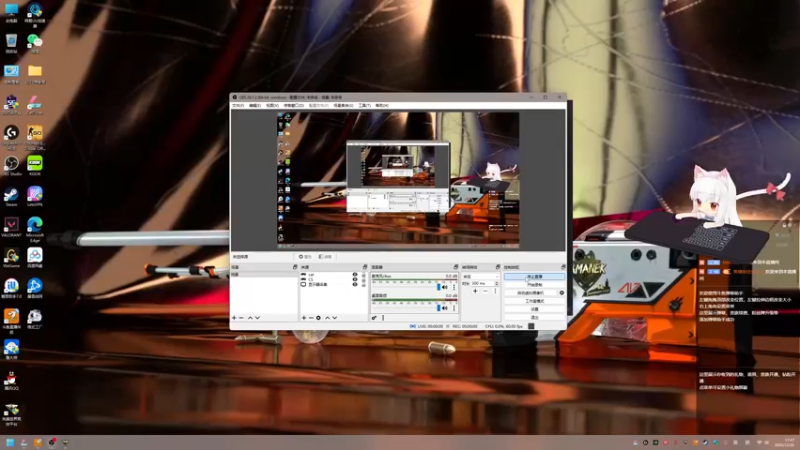Add a new scene with the plus button
This screenshot has height=450, width=800.
coord(234,318)
